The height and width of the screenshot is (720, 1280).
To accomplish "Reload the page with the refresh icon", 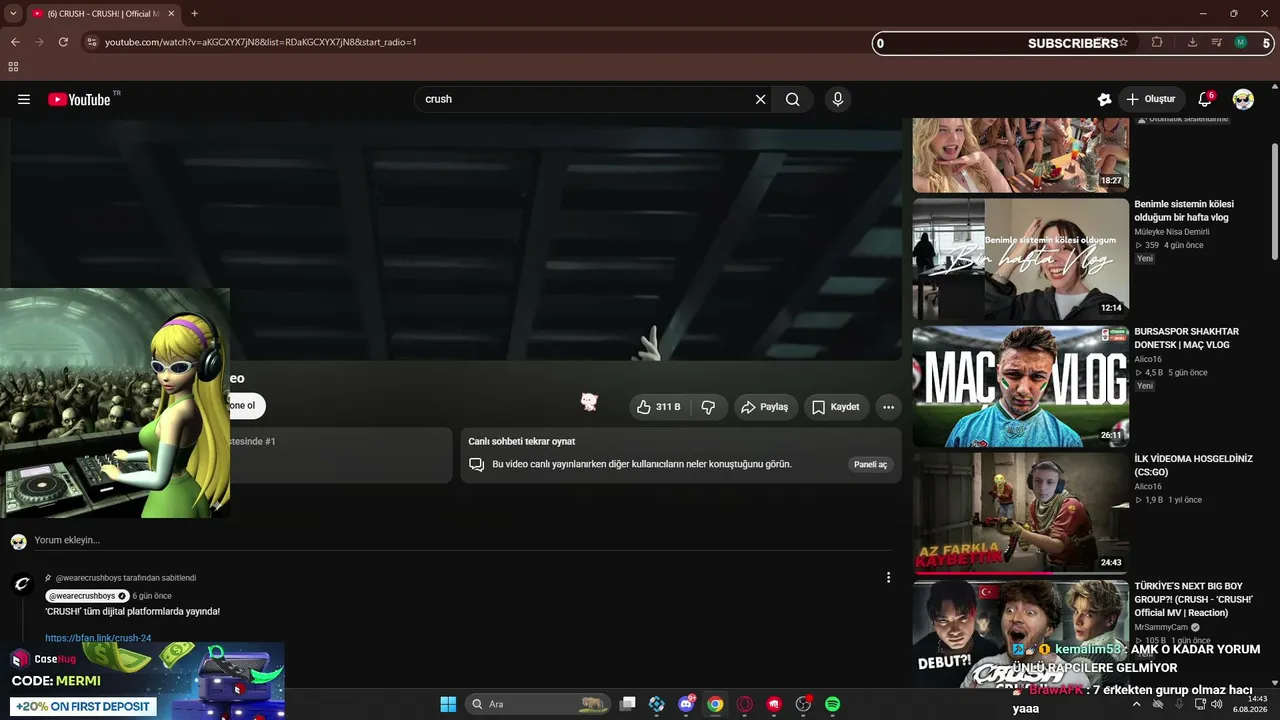I will (63, 42).
